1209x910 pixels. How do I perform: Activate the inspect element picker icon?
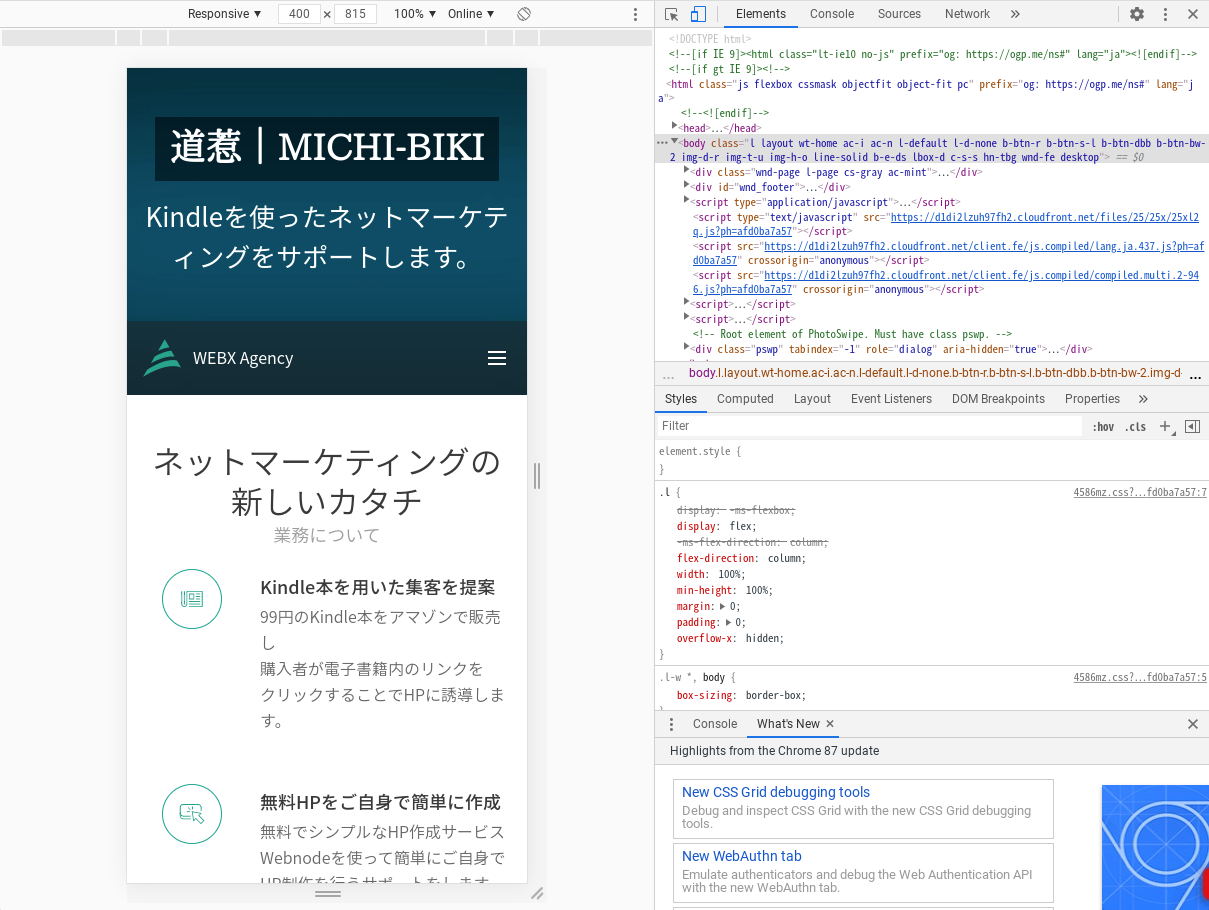(x=672, y=14)
